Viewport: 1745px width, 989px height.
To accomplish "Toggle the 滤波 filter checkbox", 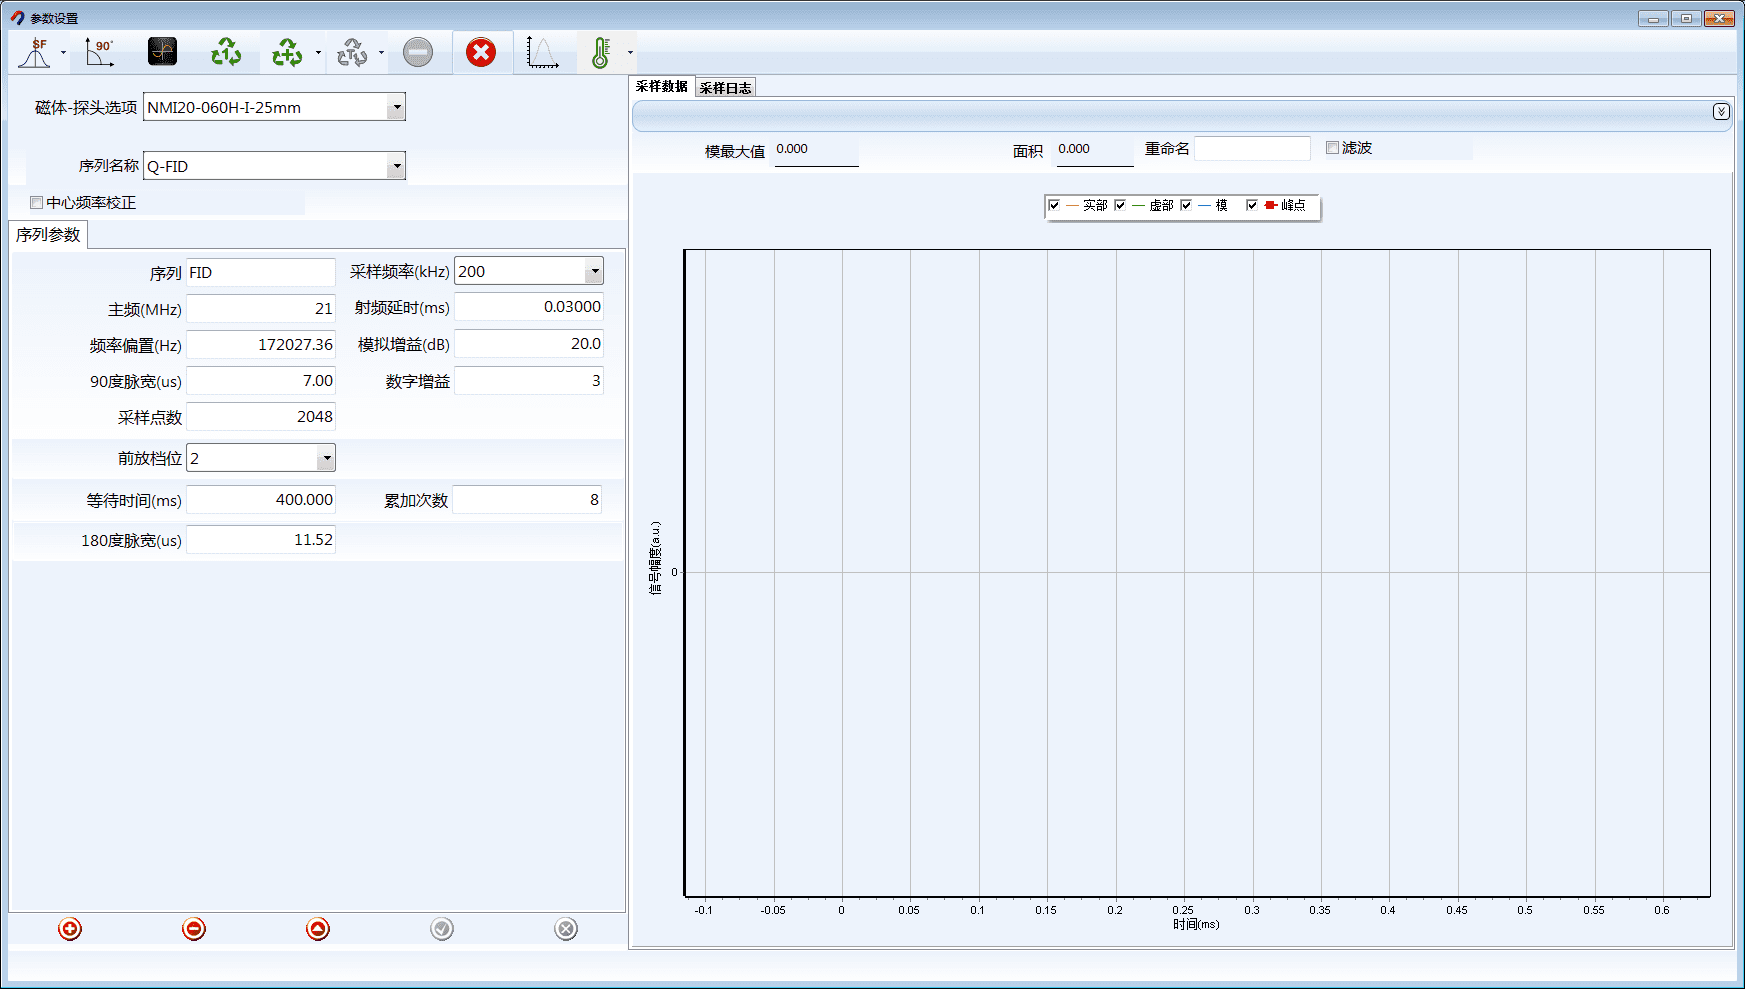I will (1332, 148).
